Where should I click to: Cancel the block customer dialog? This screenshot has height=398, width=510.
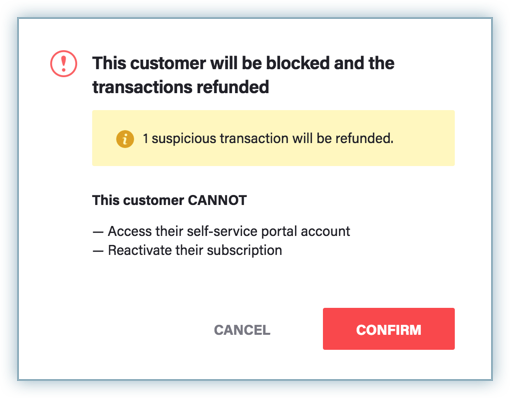(x=242, y=330)
